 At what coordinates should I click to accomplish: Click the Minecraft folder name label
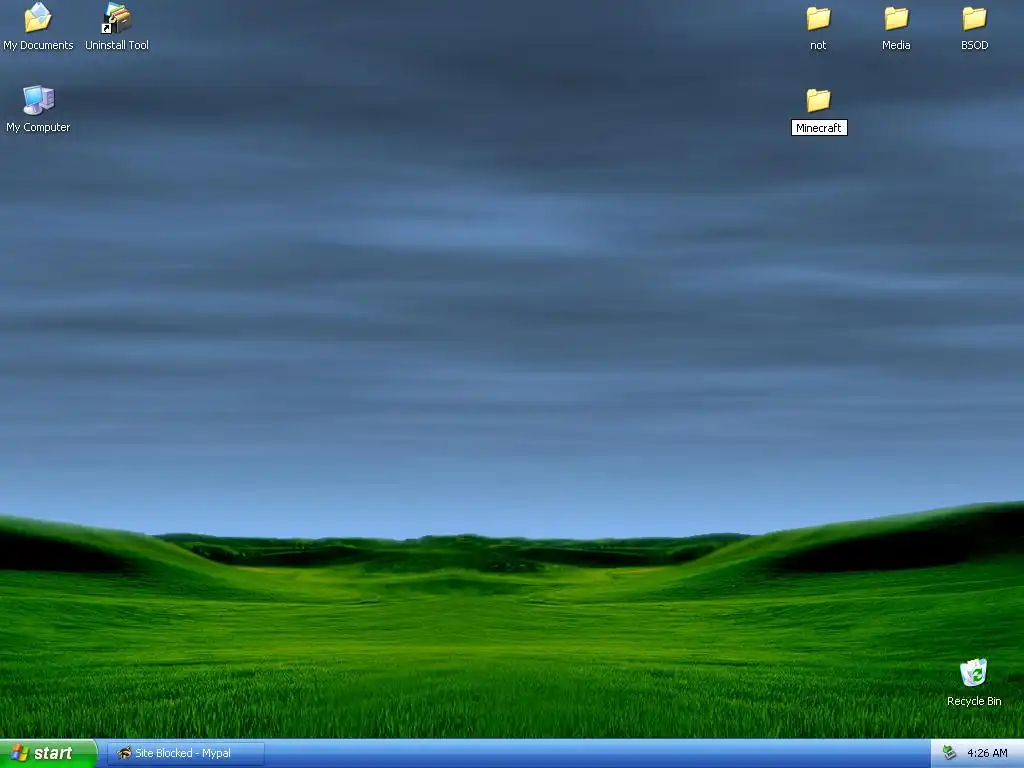pos(819,128)
